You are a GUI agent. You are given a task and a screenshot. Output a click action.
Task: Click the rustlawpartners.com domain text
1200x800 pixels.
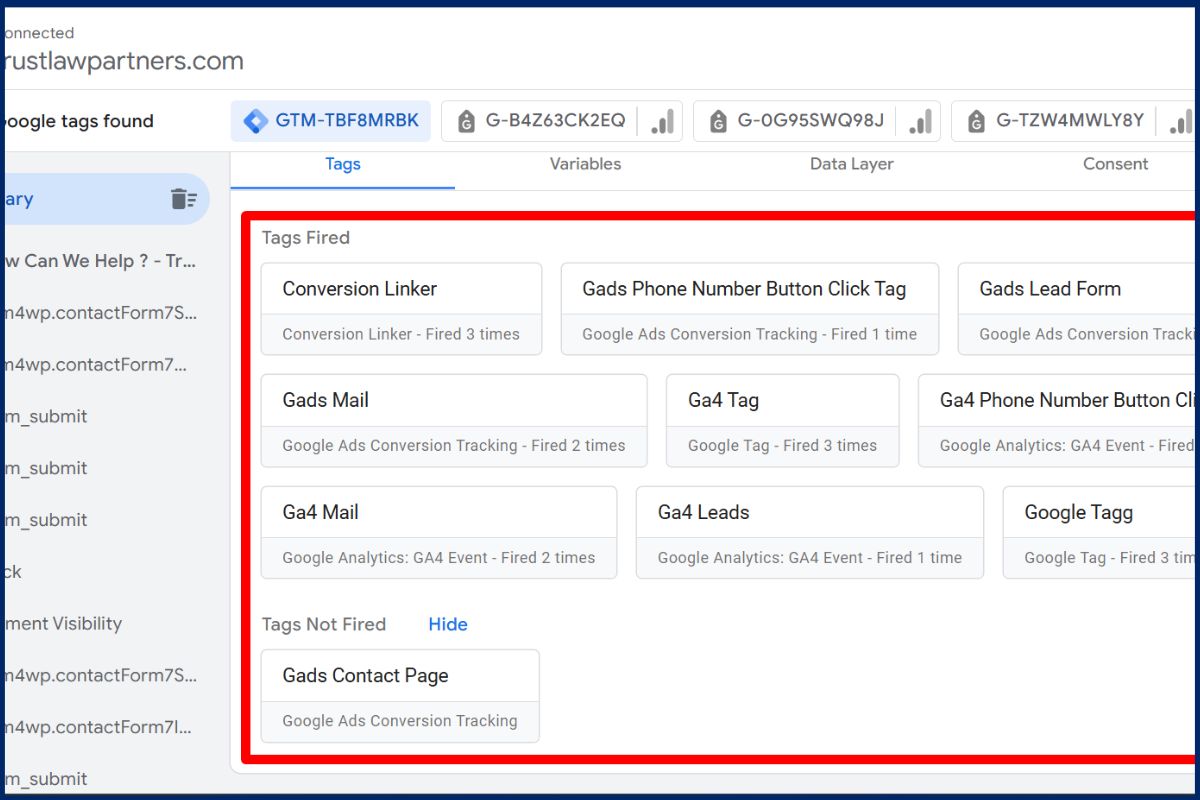pos(122,61)
